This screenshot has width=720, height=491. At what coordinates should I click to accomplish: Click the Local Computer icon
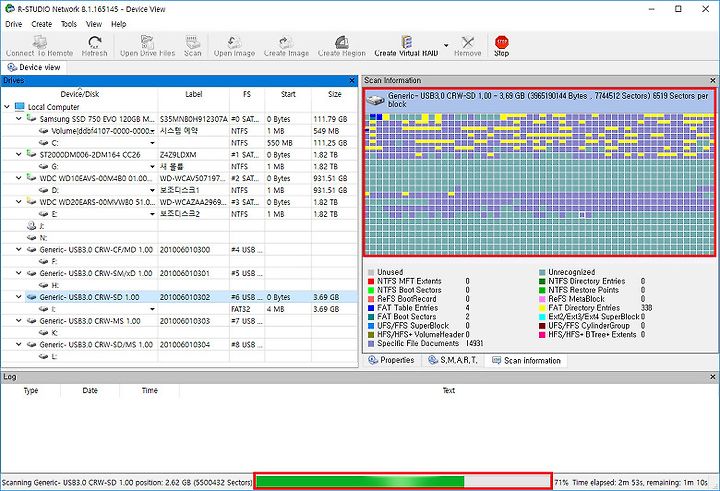click(19, 107)
